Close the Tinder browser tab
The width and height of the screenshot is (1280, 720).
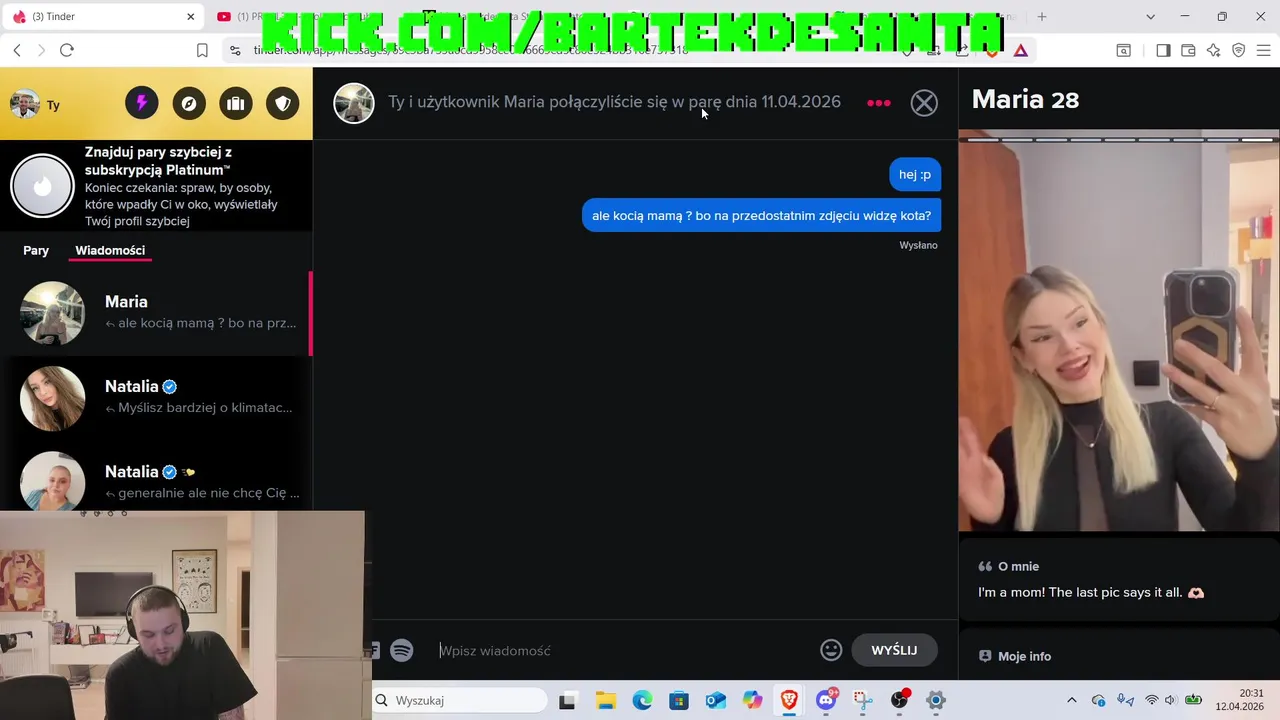pyautogui.click(x=191, y=17)
